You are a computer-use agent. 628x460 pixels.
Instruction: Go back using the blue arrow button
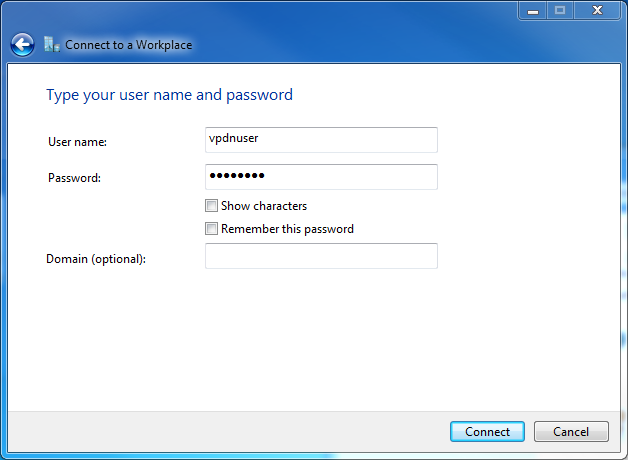22,44
